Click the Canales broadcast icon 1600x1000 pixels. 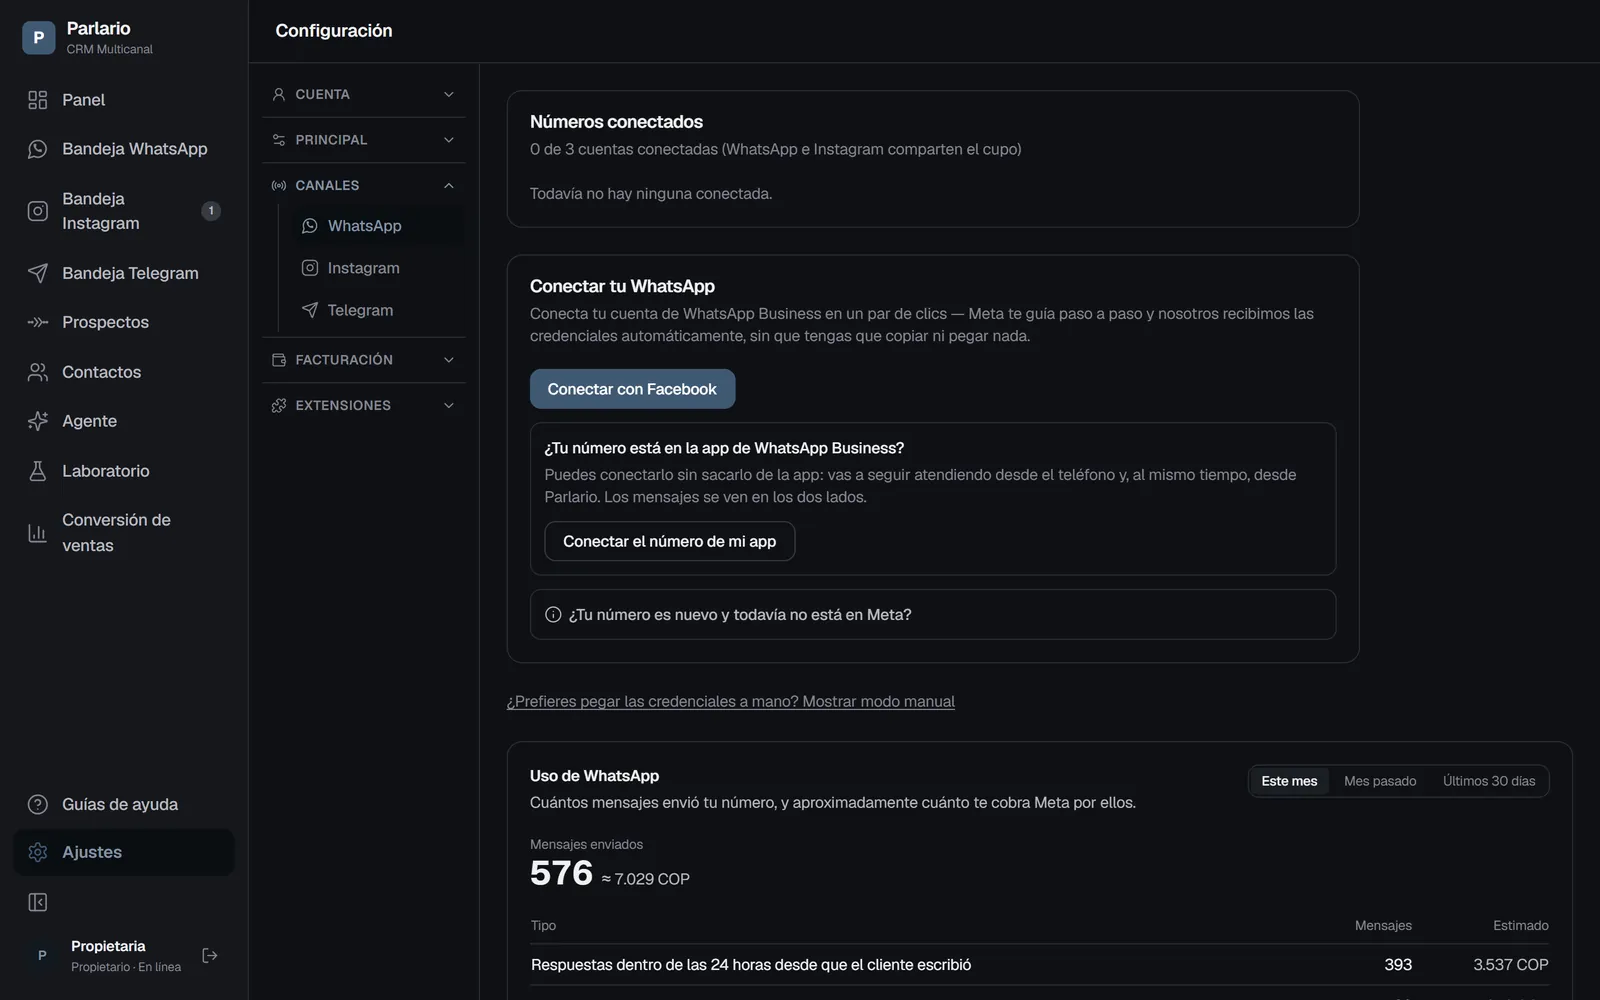coord(279,185)
